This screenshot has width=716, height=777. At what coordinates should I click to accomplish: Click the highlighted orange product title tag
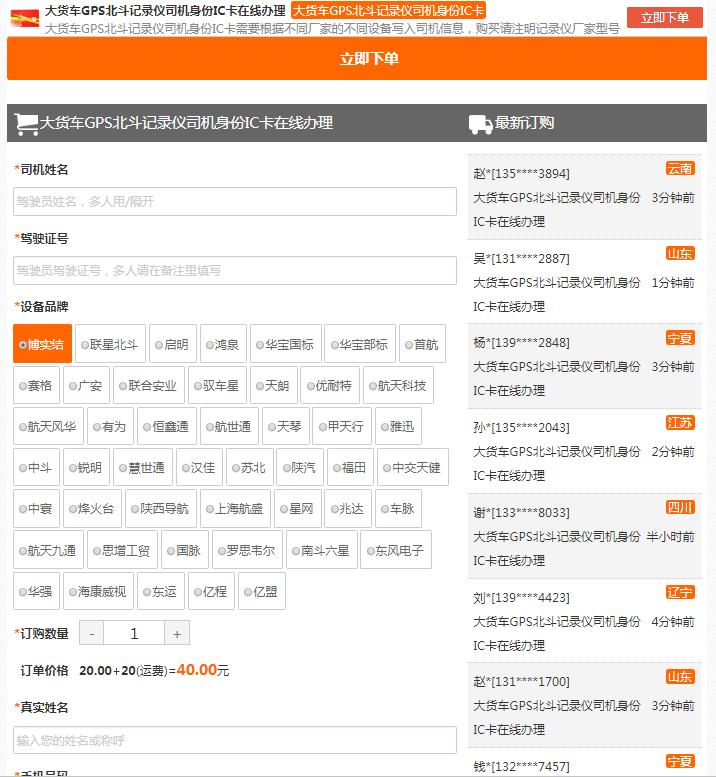coord(388,11)
